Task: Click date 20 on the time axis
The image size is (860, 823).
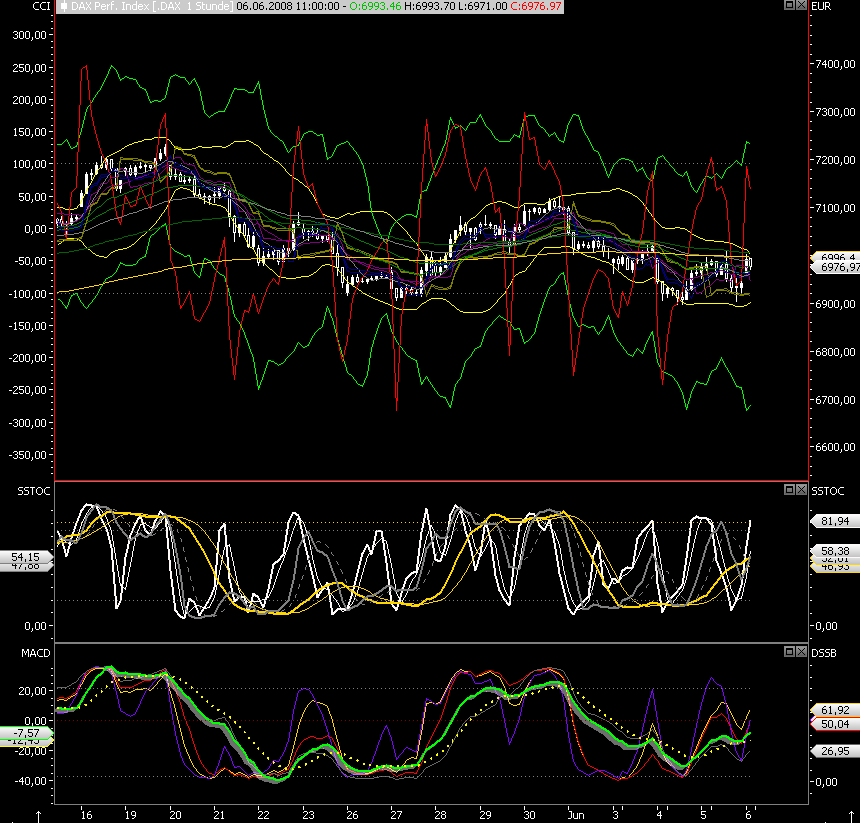Action: (x=175, y=815)
